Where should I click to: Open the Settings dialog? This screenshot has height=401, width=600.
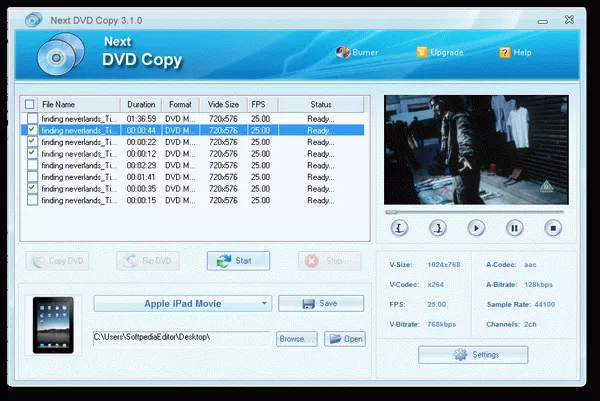coord(473,355)
